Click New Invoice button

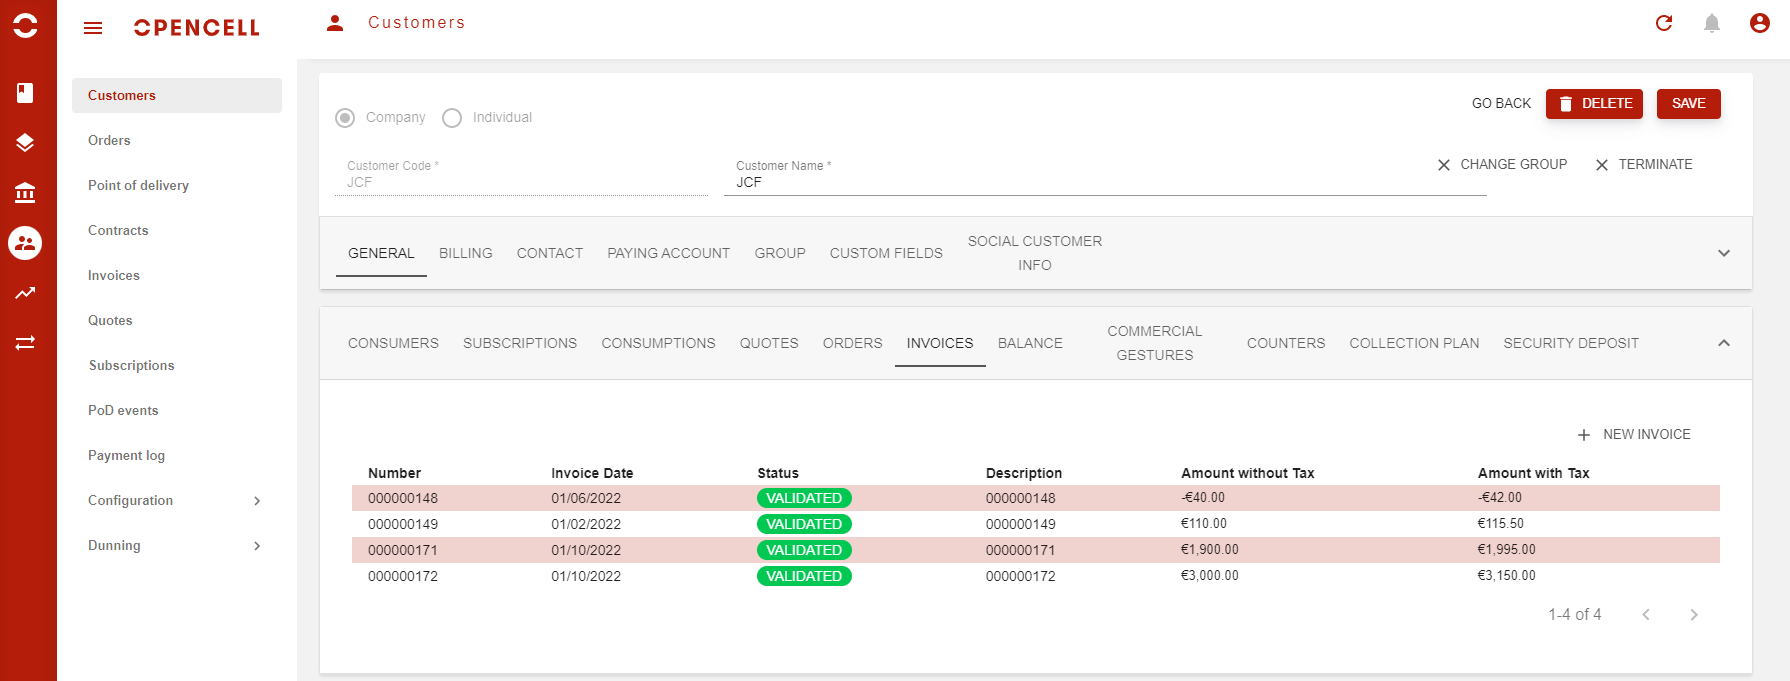(x=1634, y=435)
